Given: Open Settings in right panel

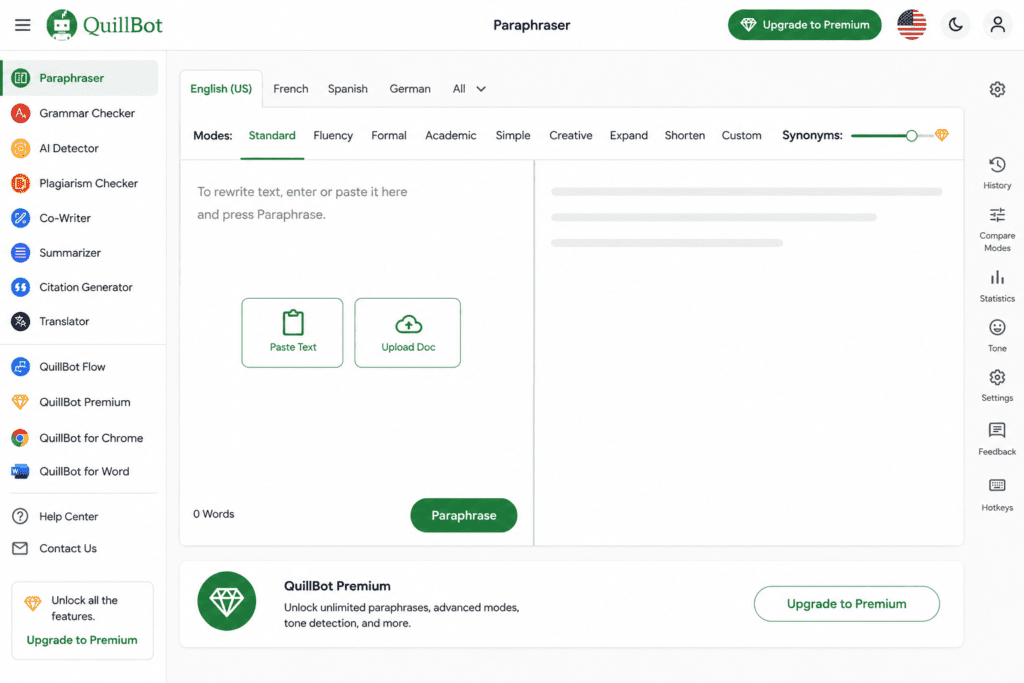Looking at the screenshot, I should tap(997, 385).
